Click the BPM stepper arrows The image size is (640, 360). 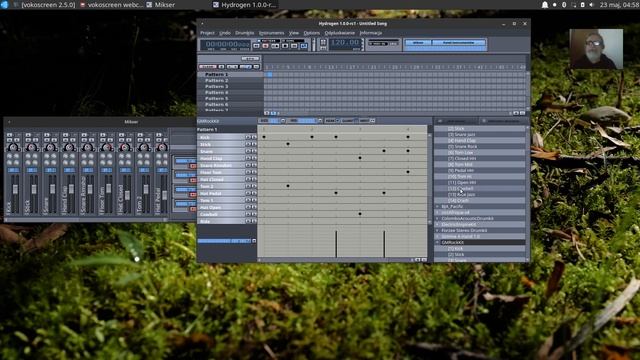[362, 44]
